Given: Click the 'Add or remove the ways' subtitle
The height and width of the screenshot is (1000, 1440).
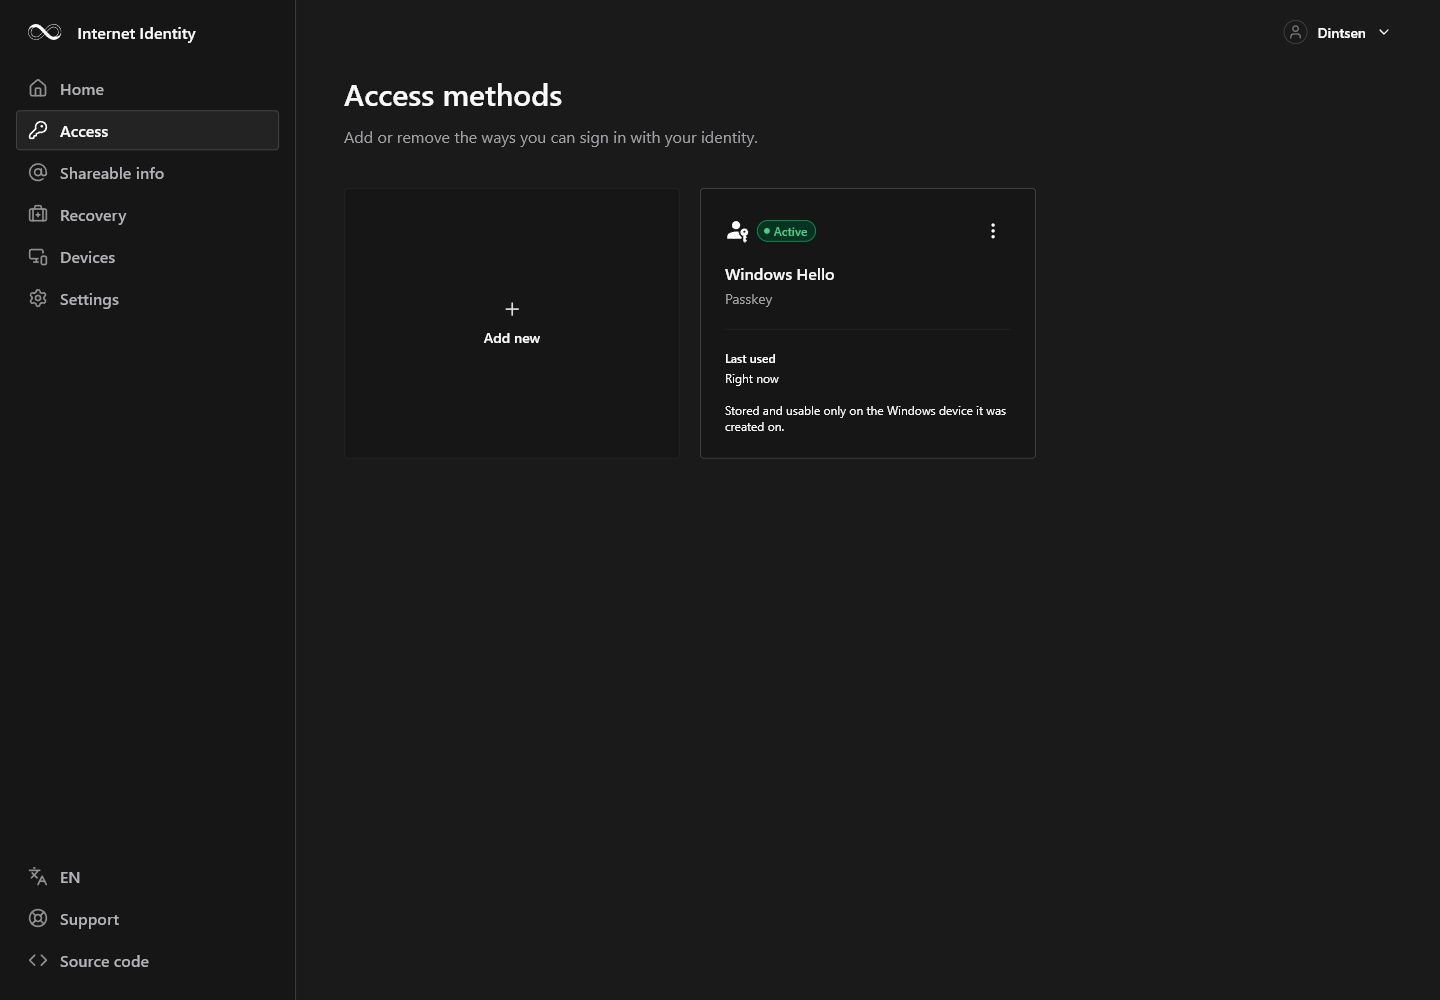Looking at the screenshot, I should tap(551, 137).
